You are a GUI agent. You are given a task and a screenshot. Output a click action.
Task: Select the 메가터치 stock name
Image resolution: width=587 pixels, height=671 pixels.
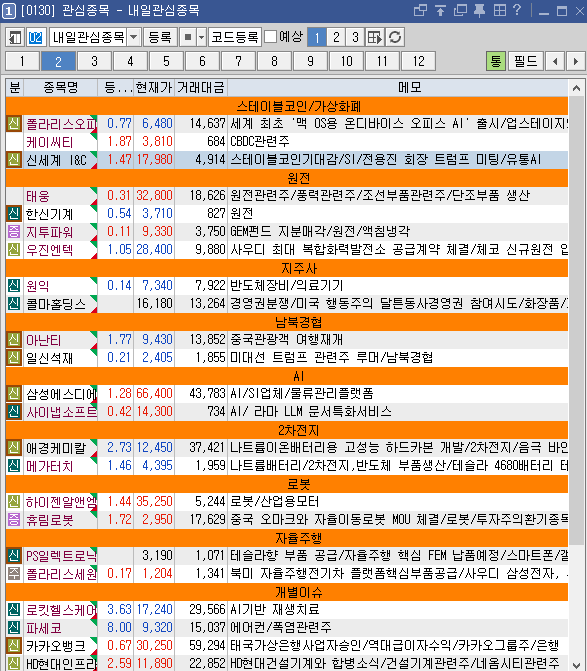(x=50, y=466)
